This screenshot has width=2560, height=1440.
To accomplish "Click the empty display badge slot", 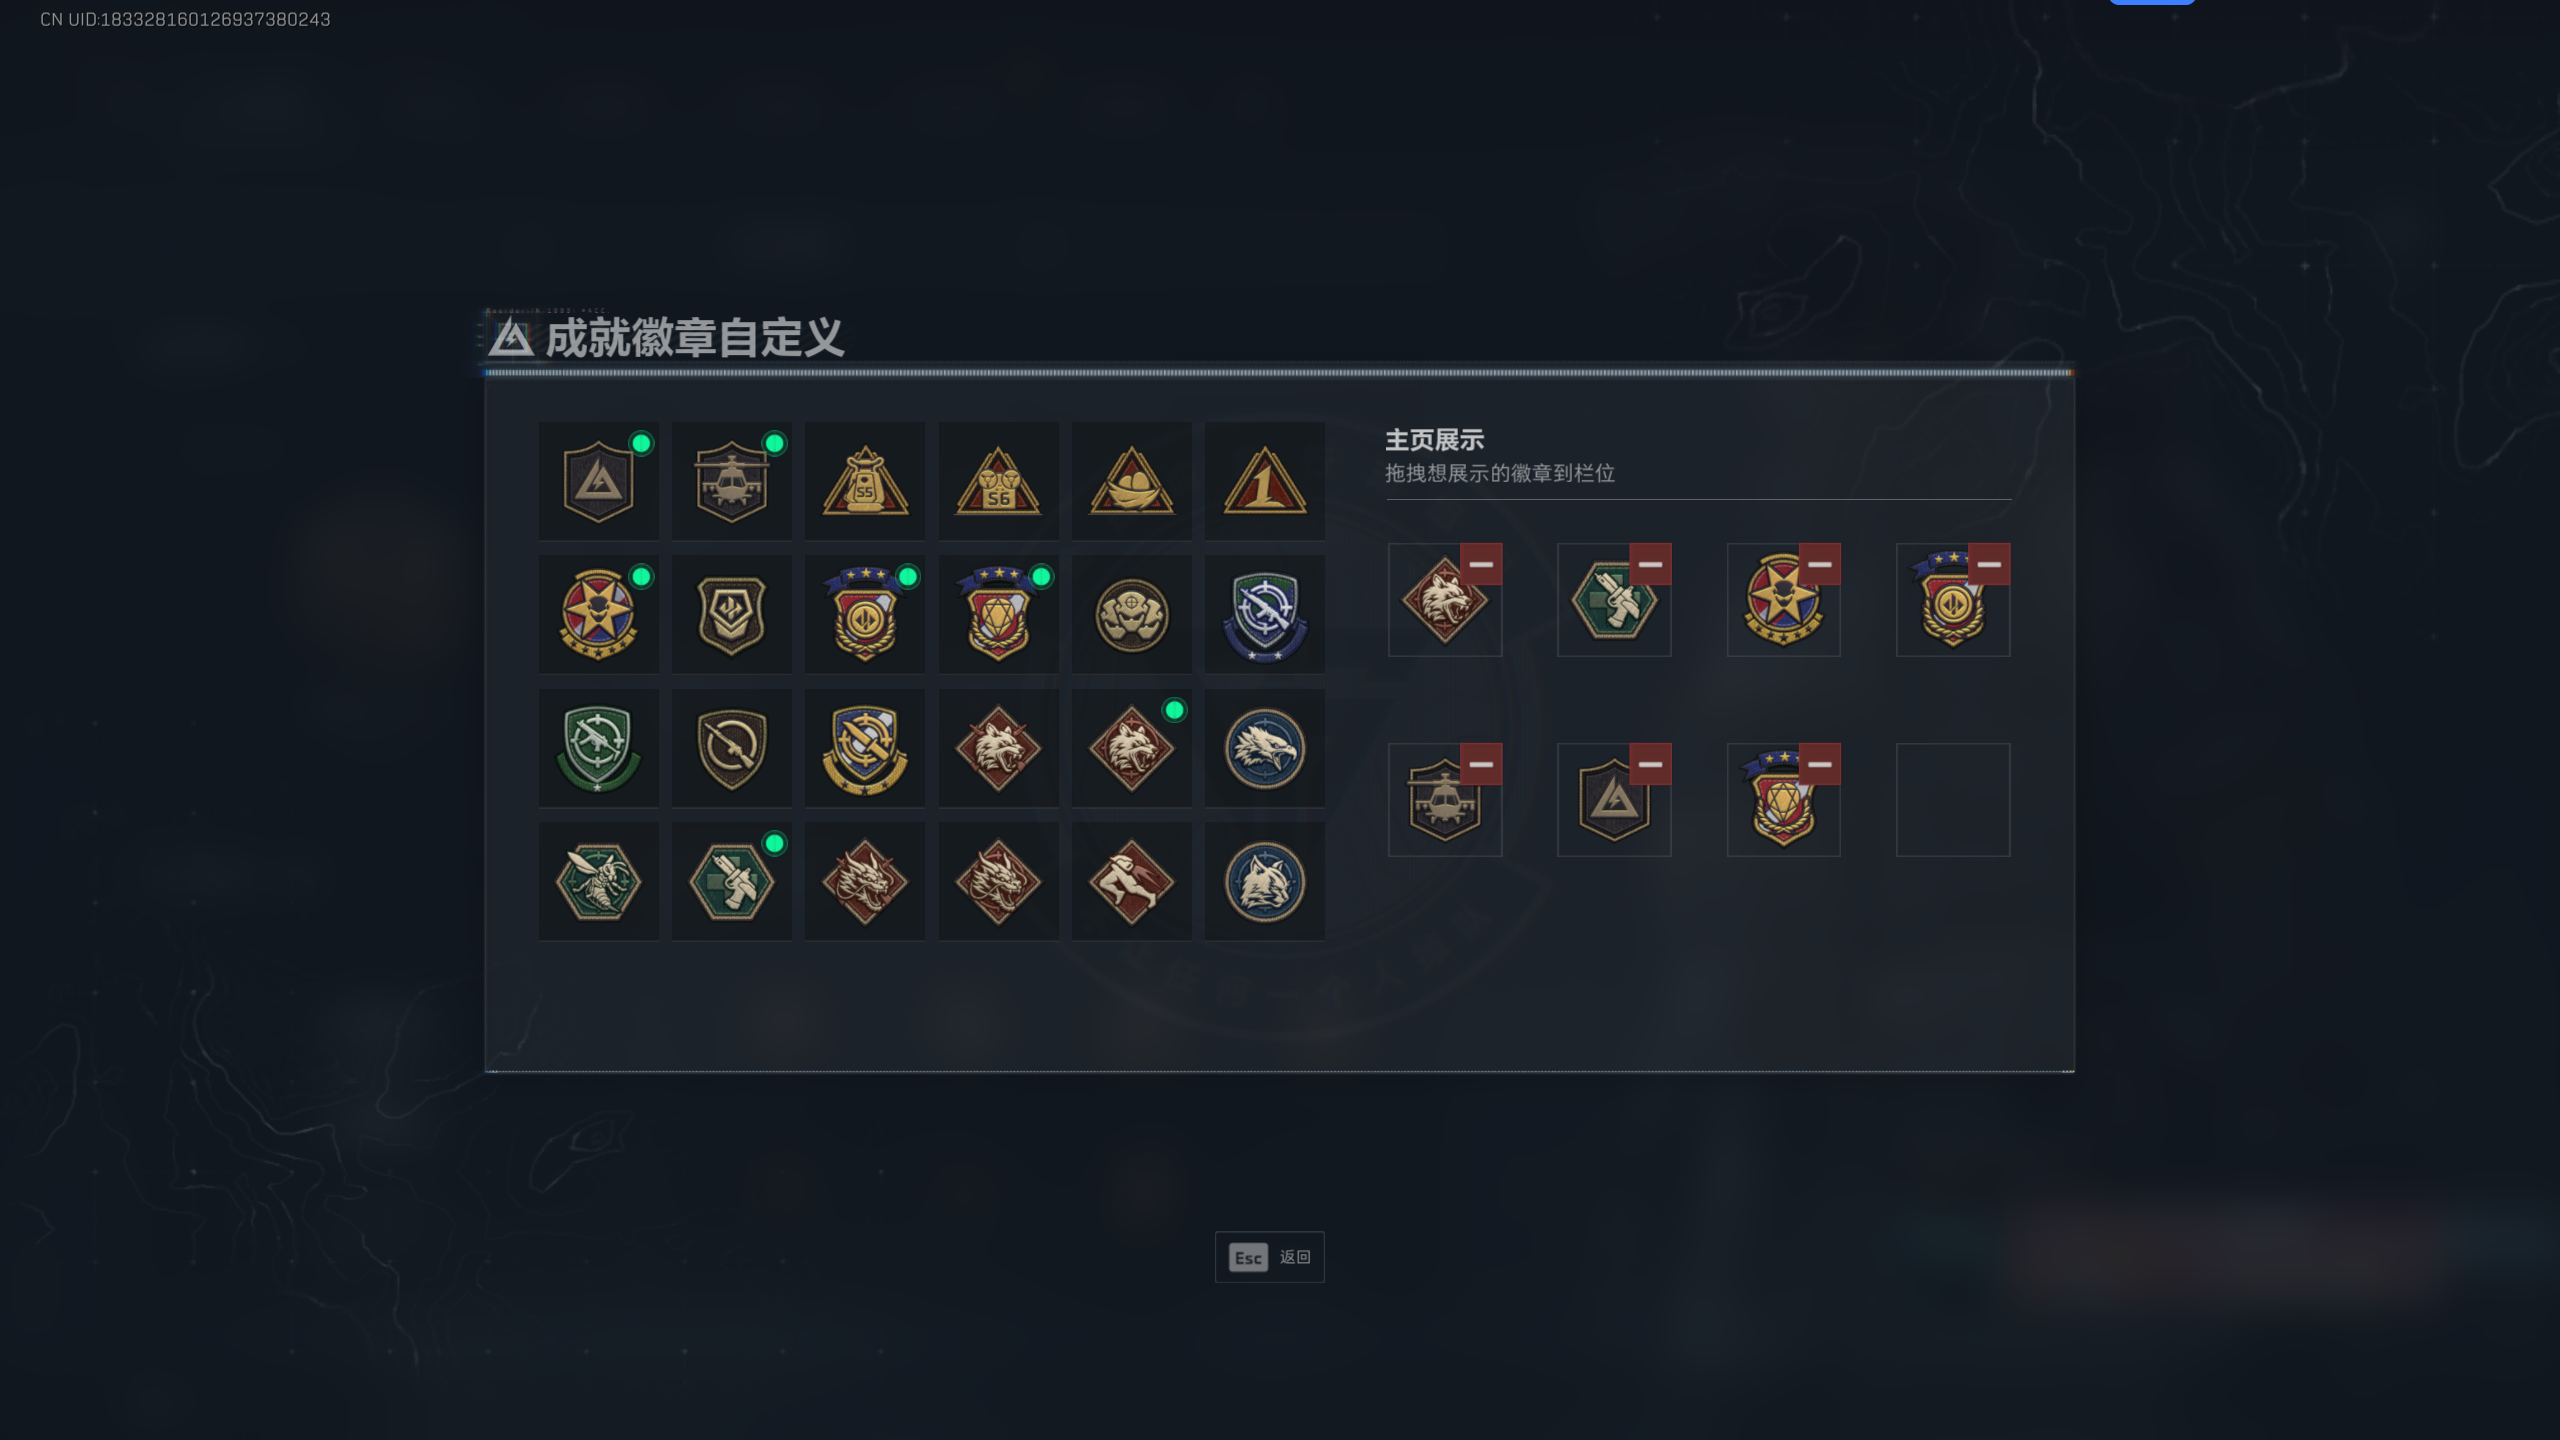I will pyautogui.click(x=1953, y=799).
